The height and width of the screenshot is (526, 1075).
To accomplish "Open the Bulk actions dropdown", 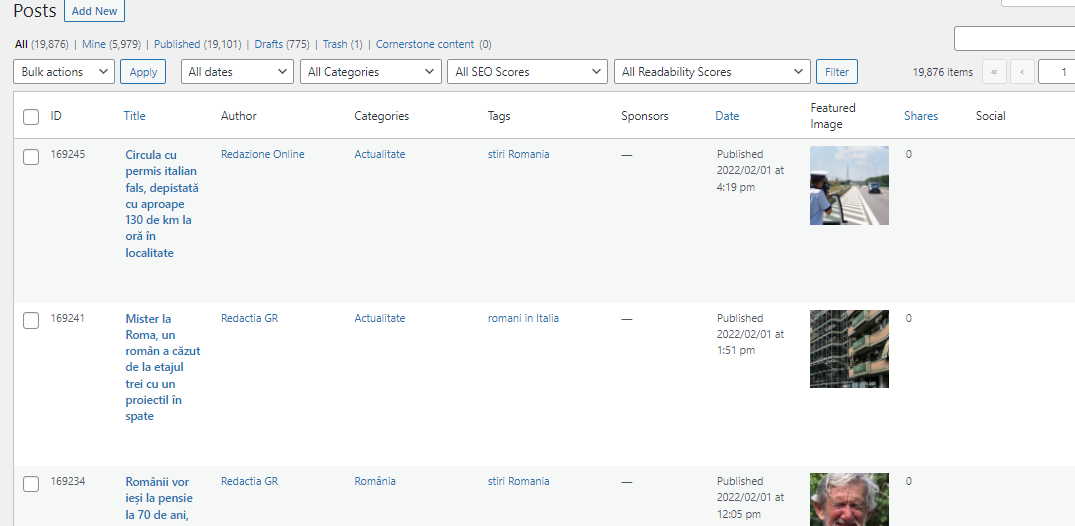I will 64,72.
